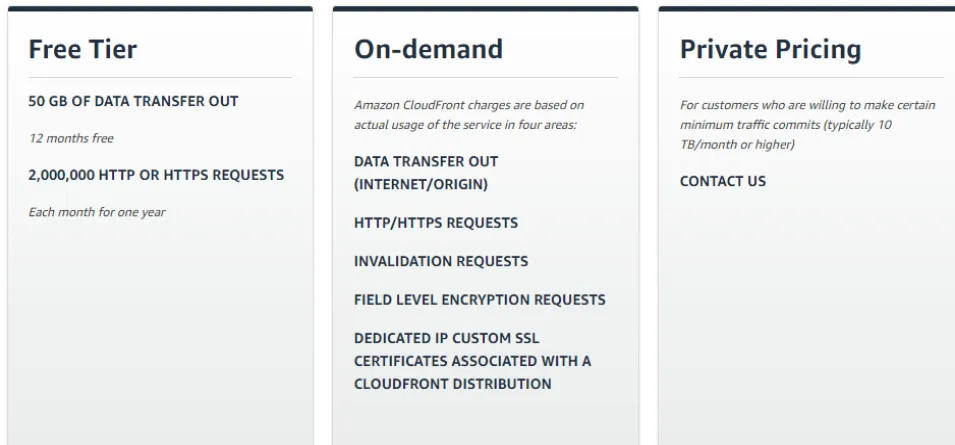This screenshot has width=955, height=445.
Task: Follow the Contact Us link
Action: point(723,181)
